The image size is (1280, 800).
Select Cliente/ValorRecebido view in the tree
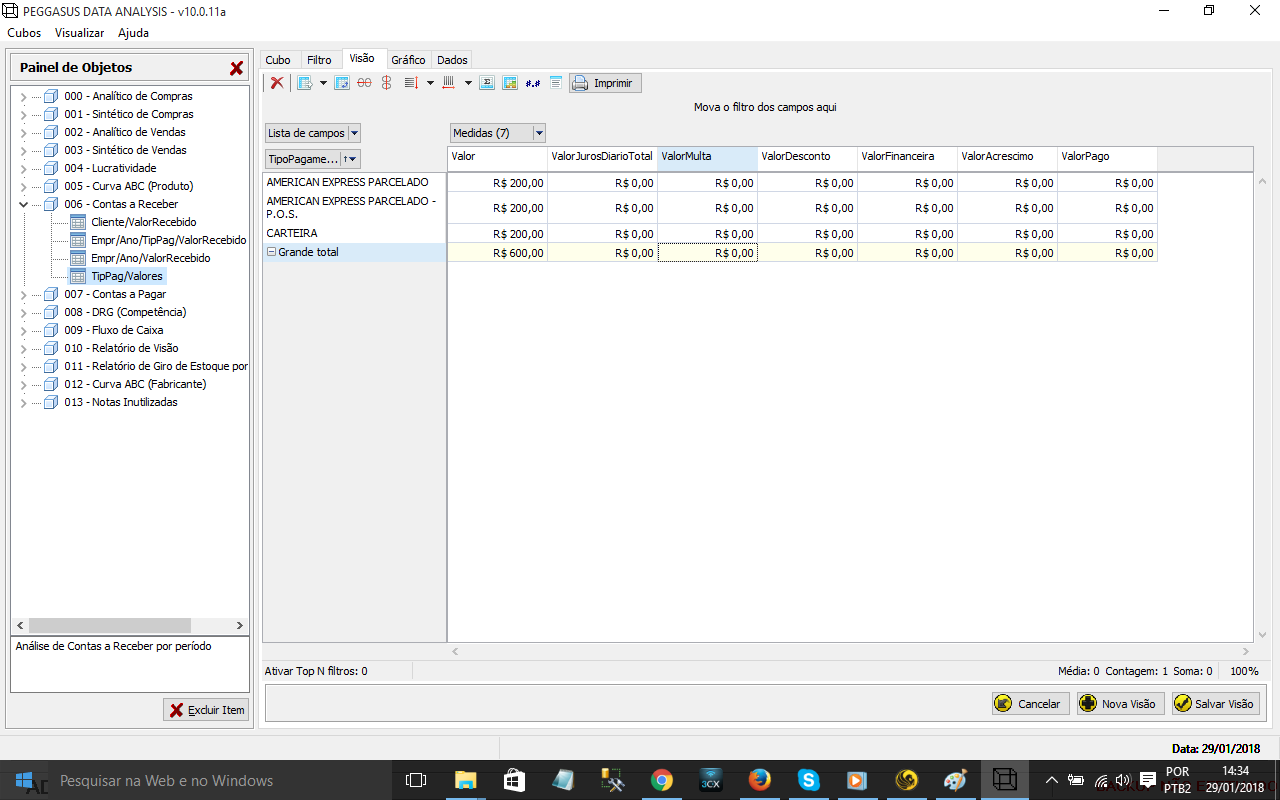pos(143,222)
